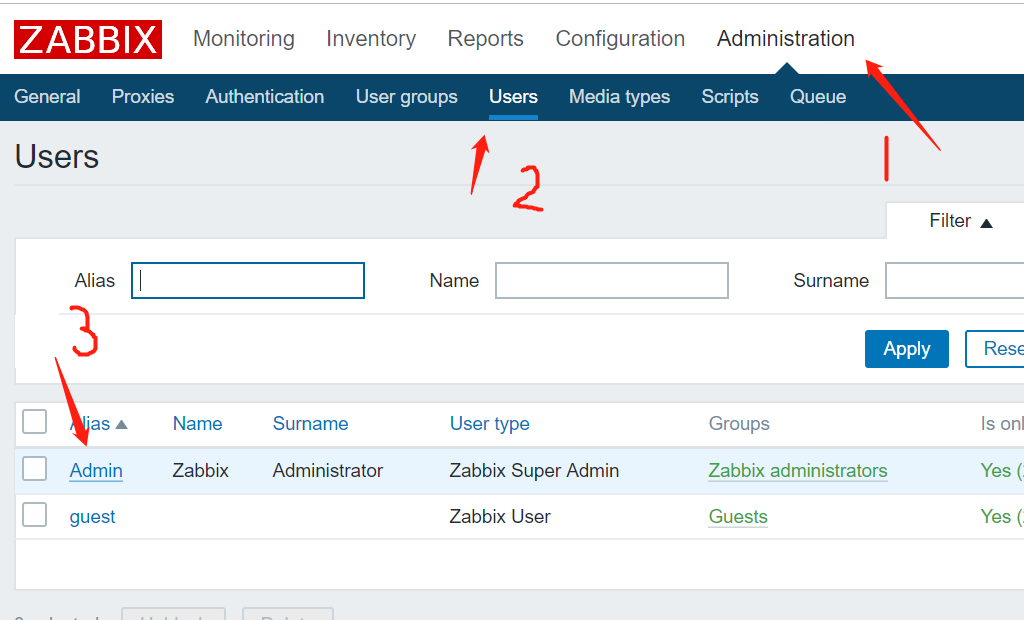Tick the select-all users checkbox
Image resolution: width=1024 pixels, height=620 pixels.
tap(35, 421)
